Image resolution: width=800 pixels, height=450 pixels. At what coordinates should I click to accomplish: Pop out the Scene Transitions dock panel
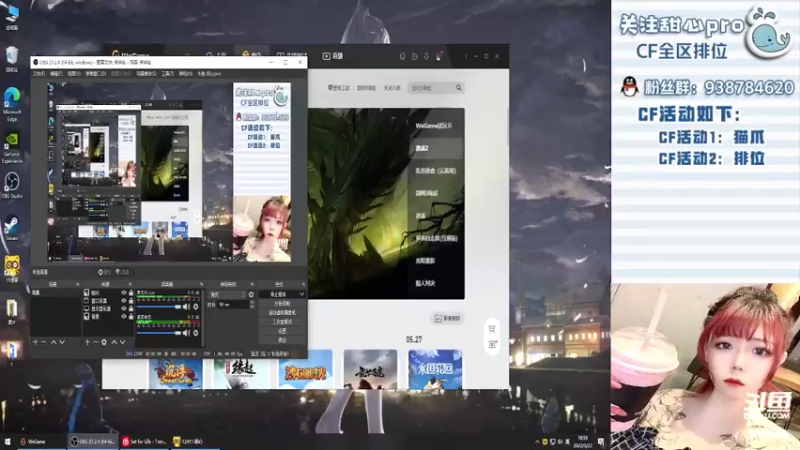click(x=252, y=284)
